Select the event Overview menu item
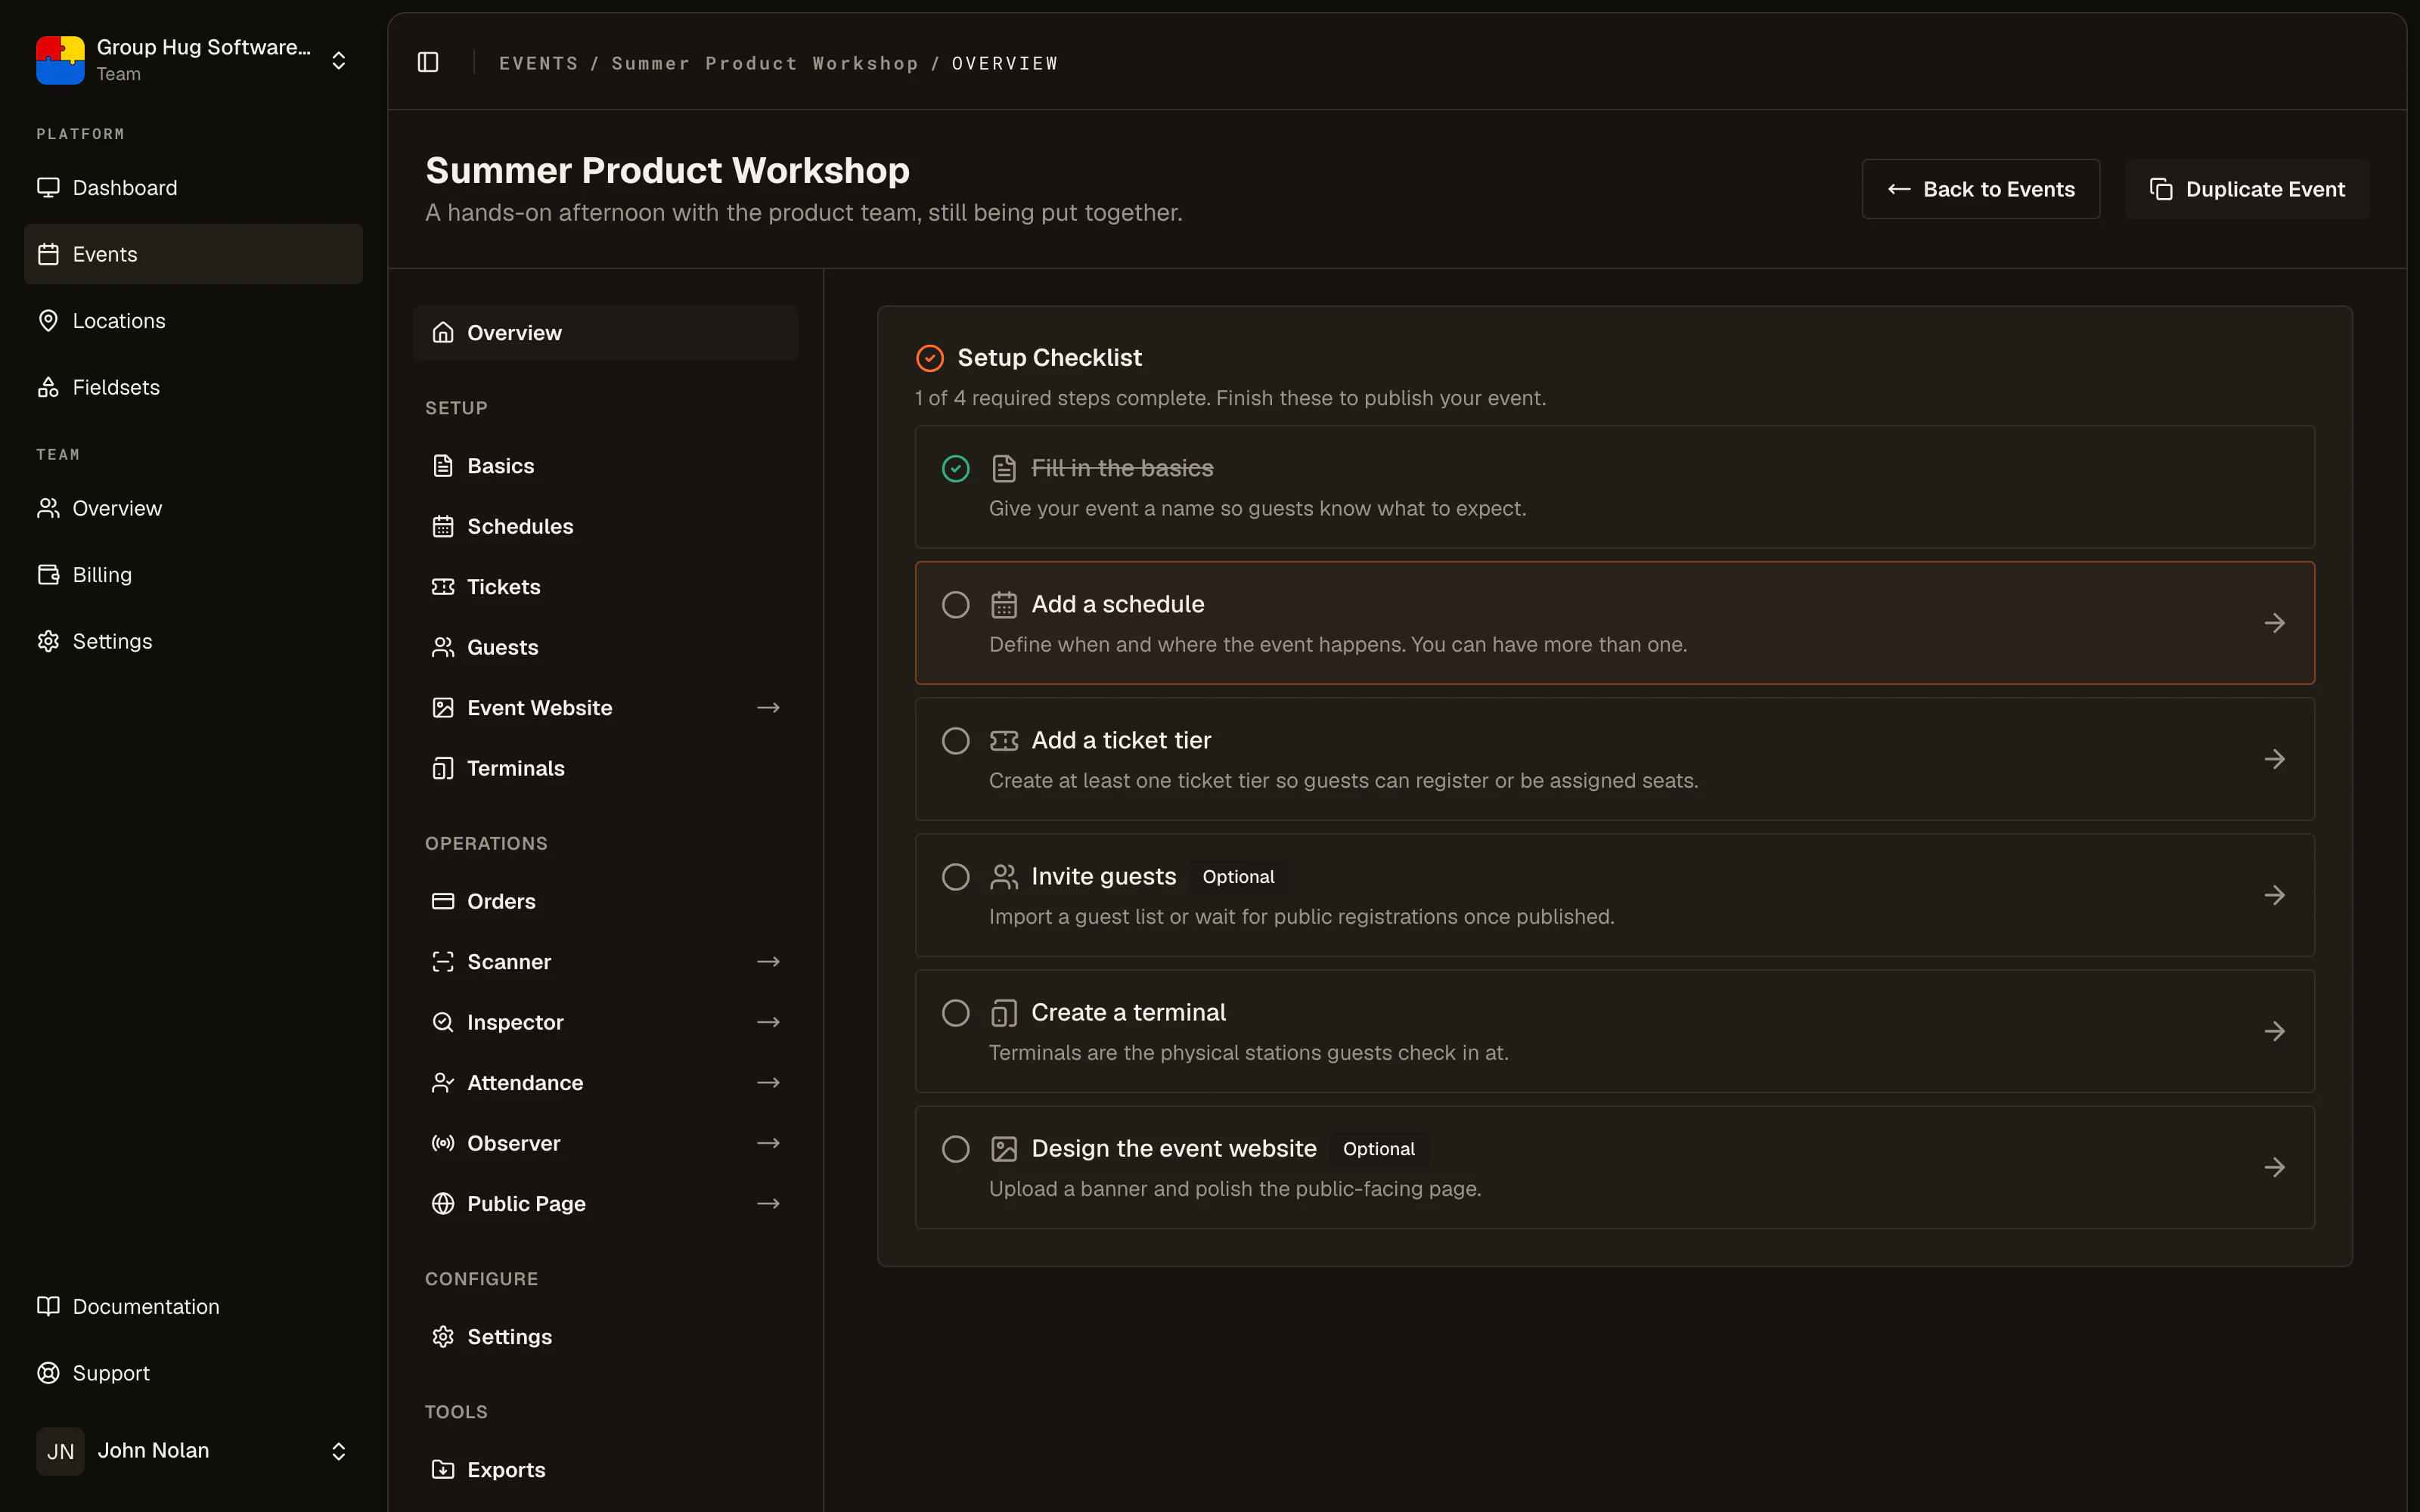Screen dimensions: 2420x1512 click(x=606, y=333)
